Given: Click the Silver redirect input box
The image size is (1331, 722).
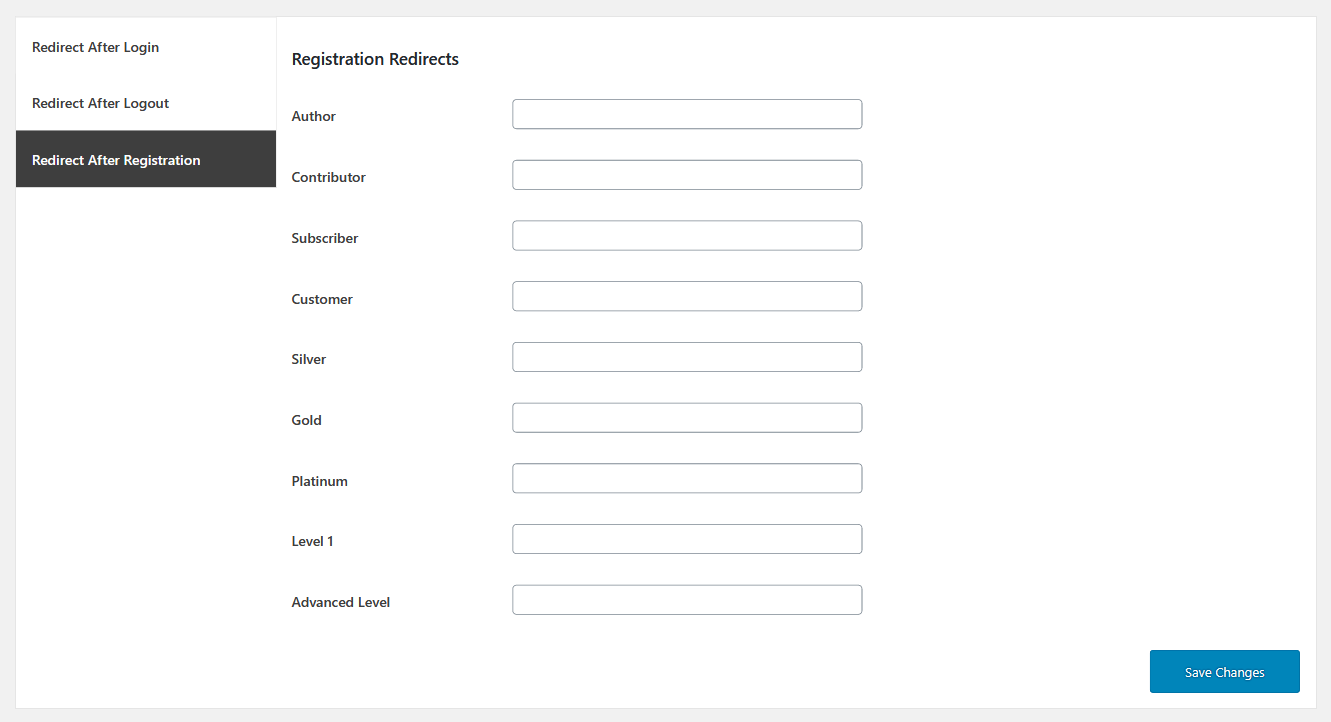Looking at the screenshot, I should (x=687, y=357).
